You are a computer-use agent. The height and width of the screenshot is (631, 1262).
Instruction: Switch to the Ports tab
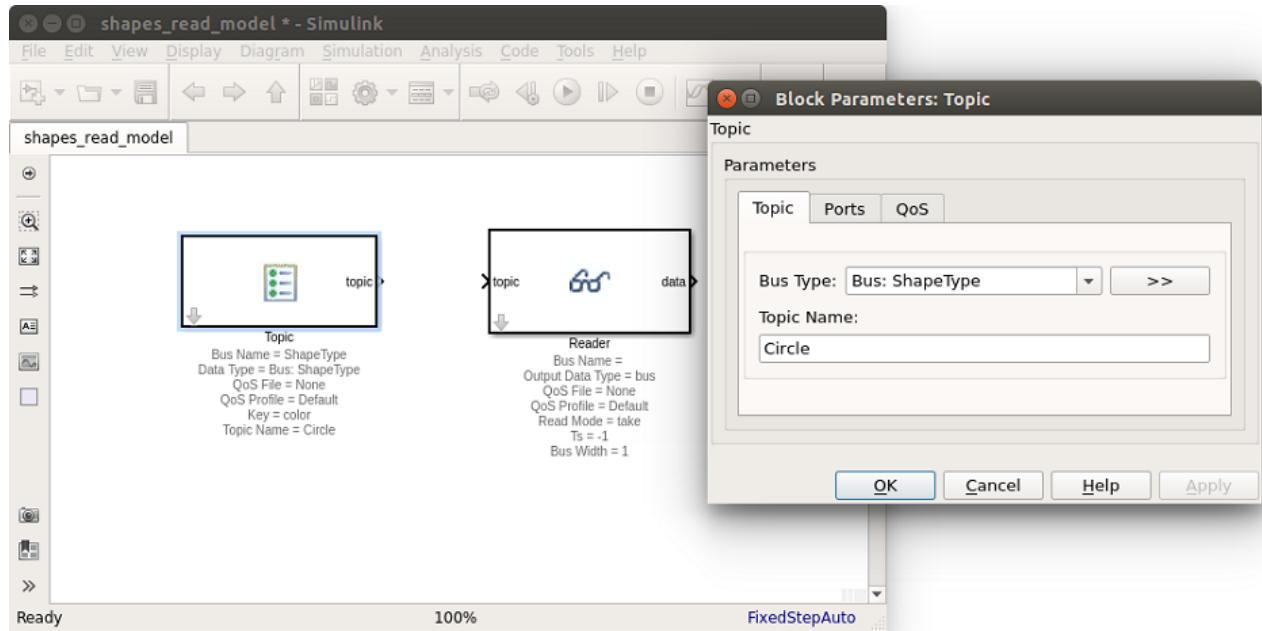845,209
